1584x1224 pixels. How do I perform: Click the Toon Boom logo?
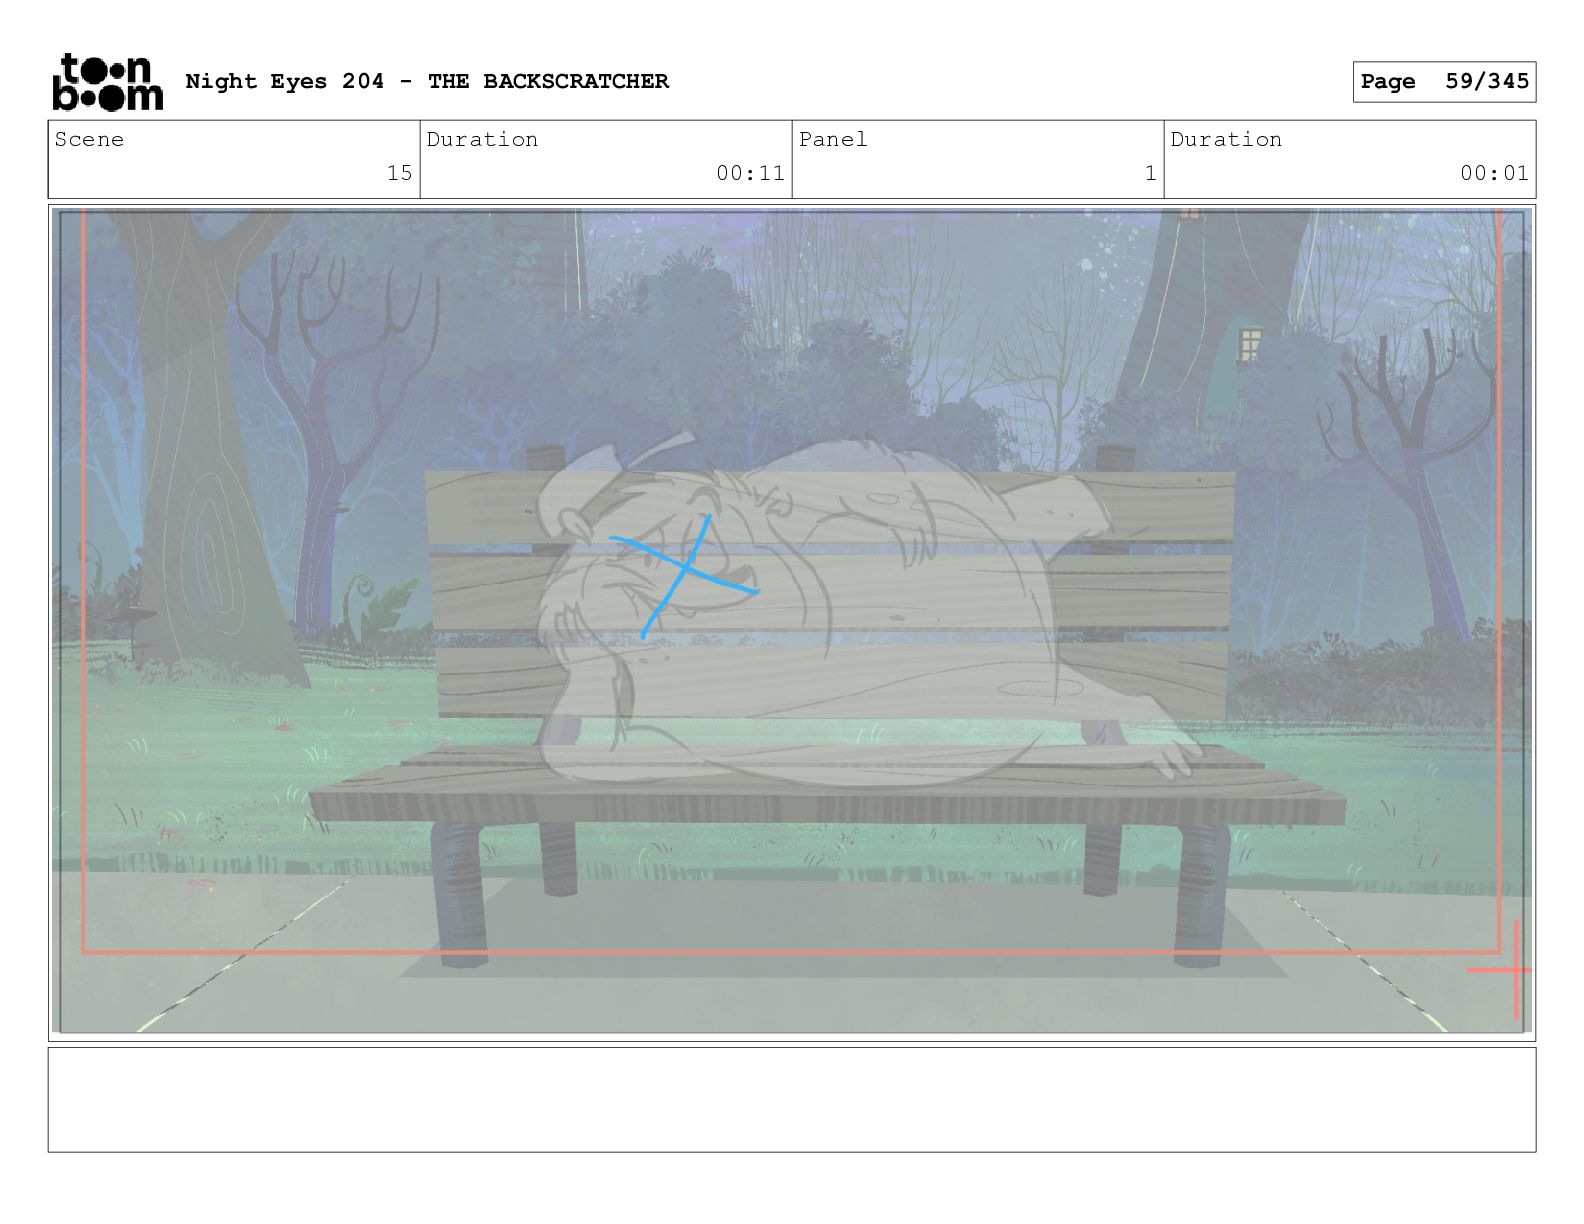click(x=107, y=82)
